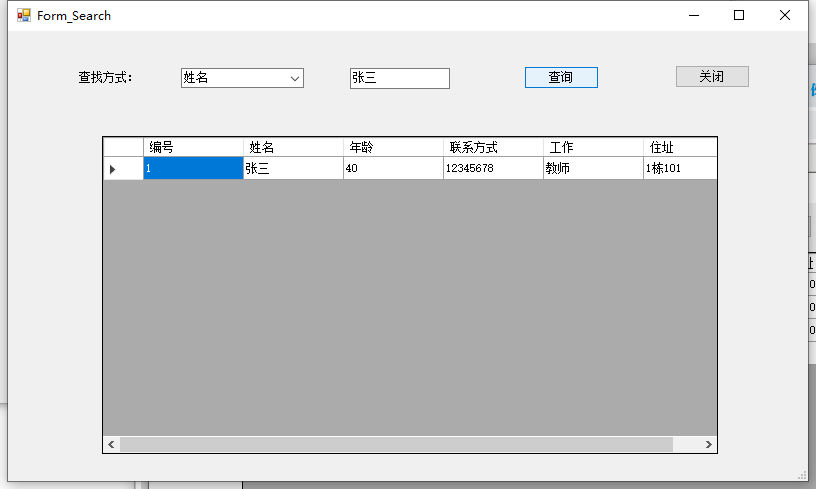Sort by the 姓名 column header
The height and width of the screenshot is (489, 816).
(x=293, y=147)
